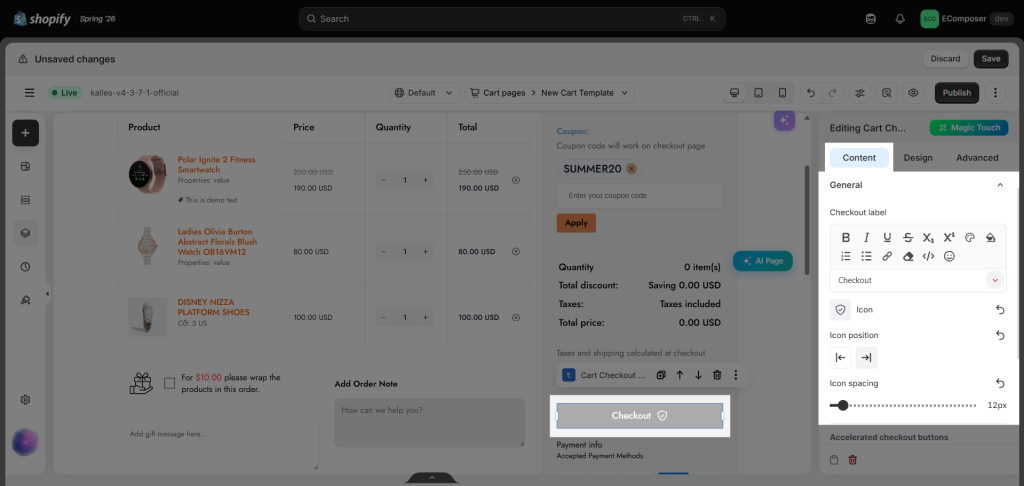Reset the Icon spacing setting
1024x486 pixels.
[1000, 383]
